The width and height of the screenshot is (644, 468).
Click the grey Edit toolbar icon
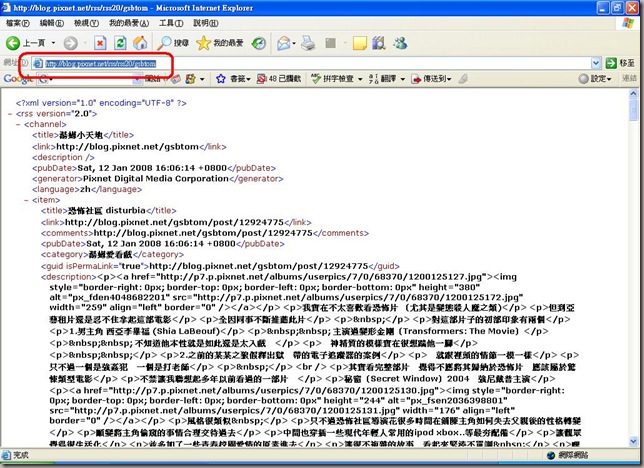[331, 43]
